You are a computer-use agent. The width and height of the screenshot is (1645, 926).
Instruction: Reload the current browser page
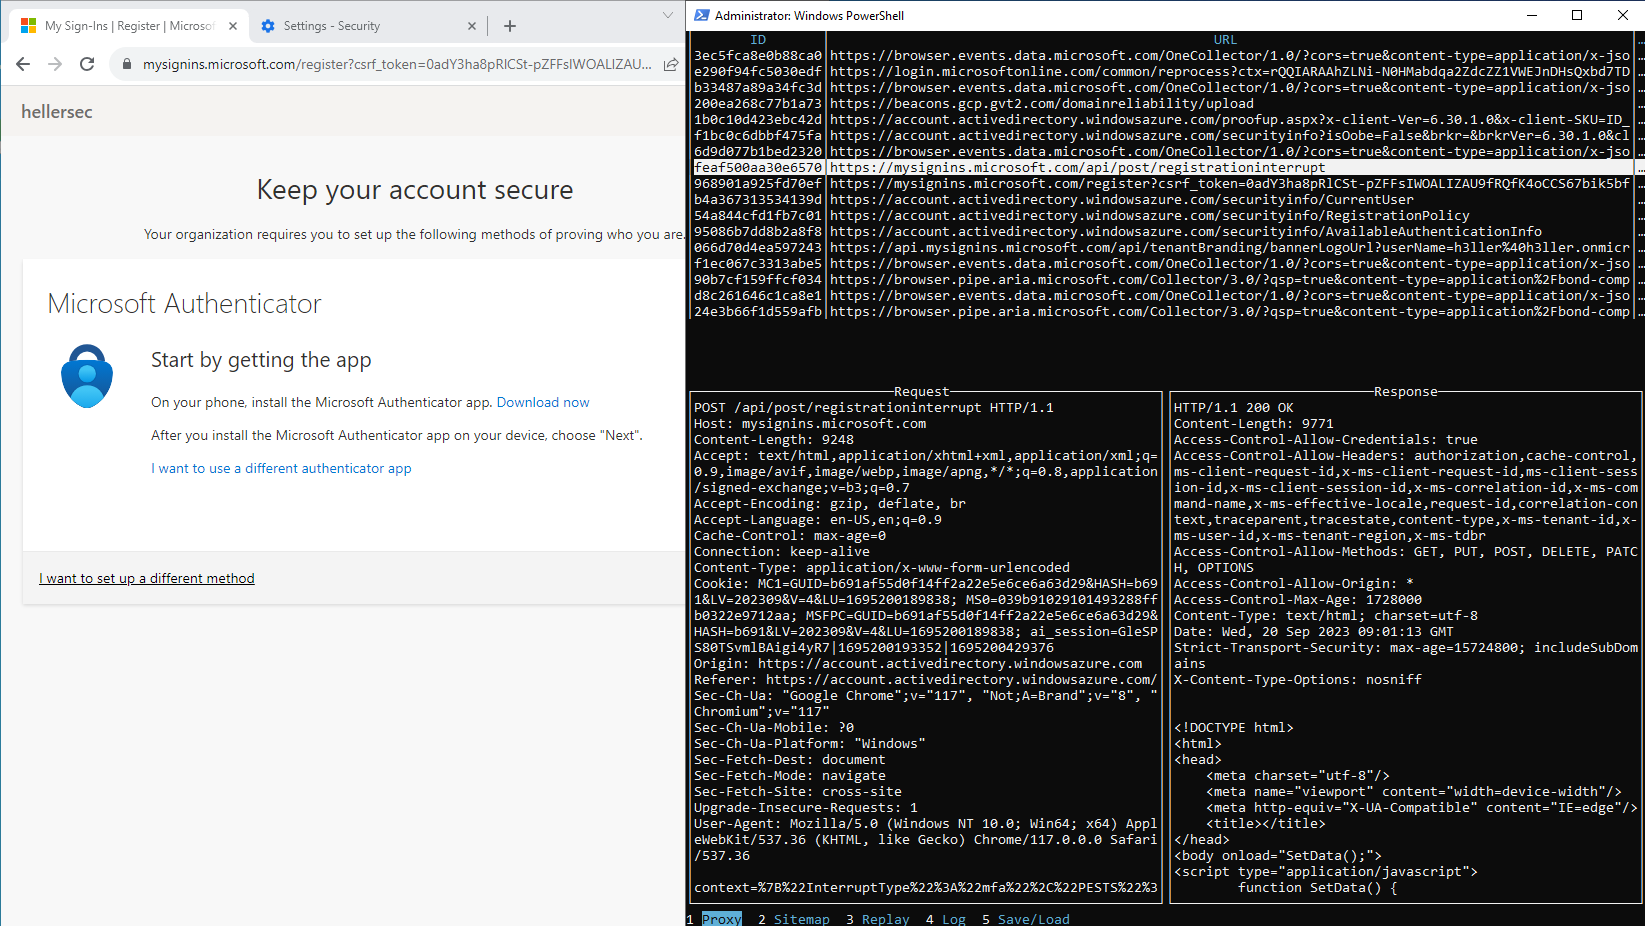87,64
